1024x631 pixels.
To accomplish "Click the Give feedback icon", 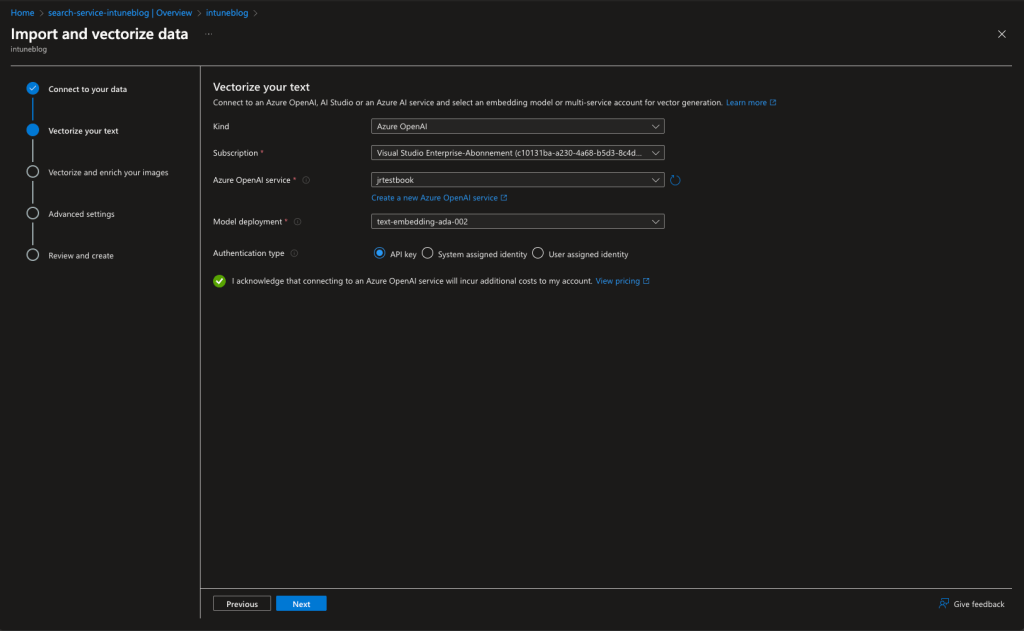I will (944, 604).
